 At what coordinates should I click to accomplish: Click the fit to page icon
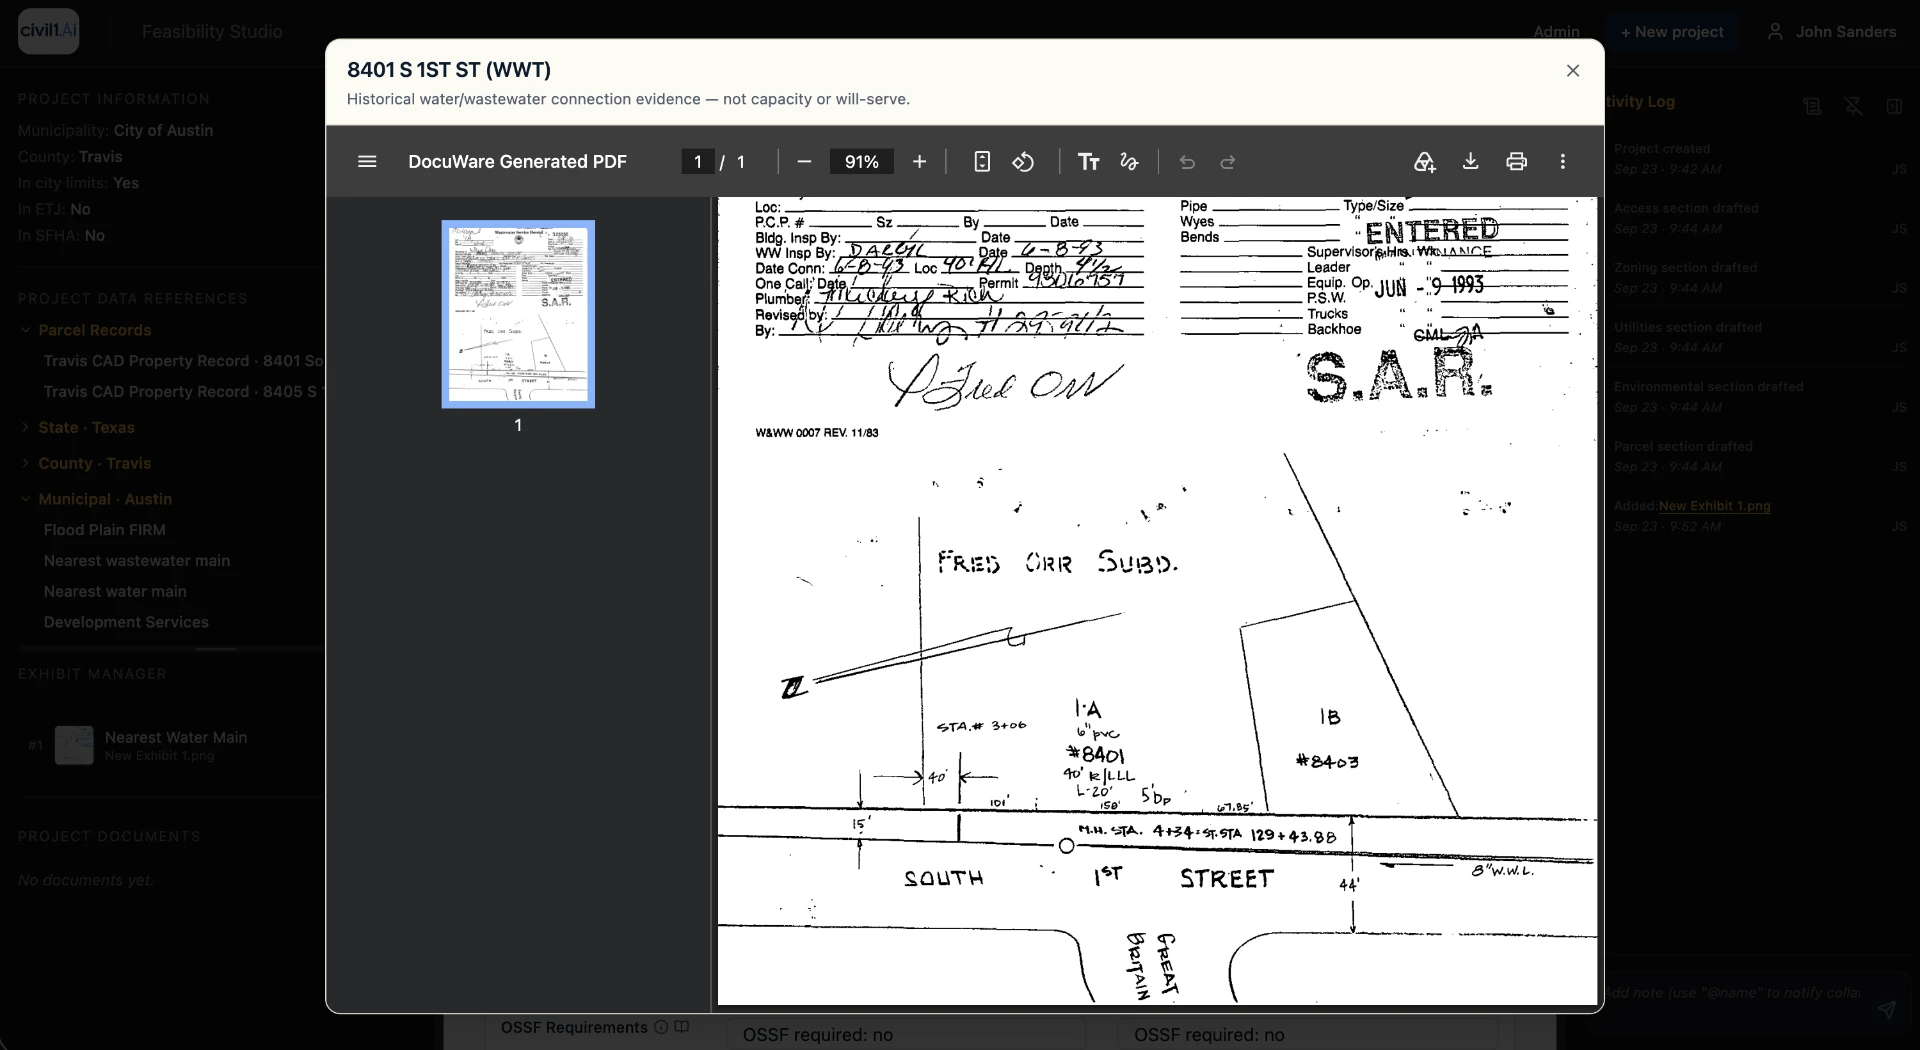pos(982,162)
